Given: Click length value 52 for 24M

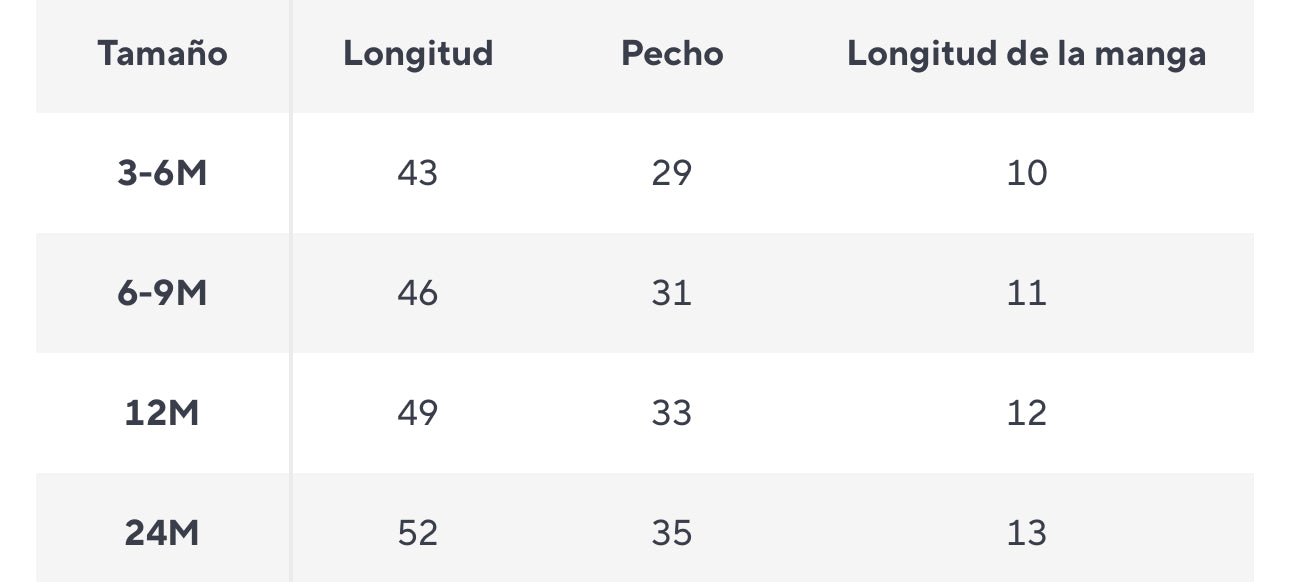Looking at the screenshot, I should [x=417, y=533].
